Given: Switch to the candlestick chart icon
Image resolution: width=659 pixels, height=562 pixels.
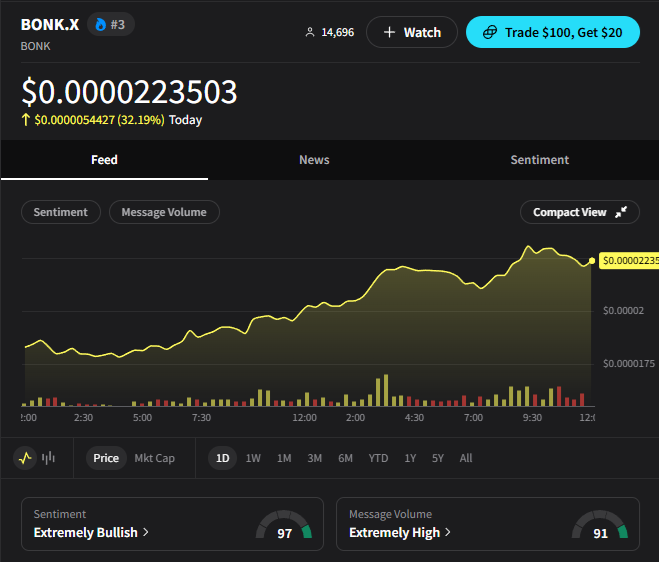Looking at the screenshot, I should [x=48, y=458].
